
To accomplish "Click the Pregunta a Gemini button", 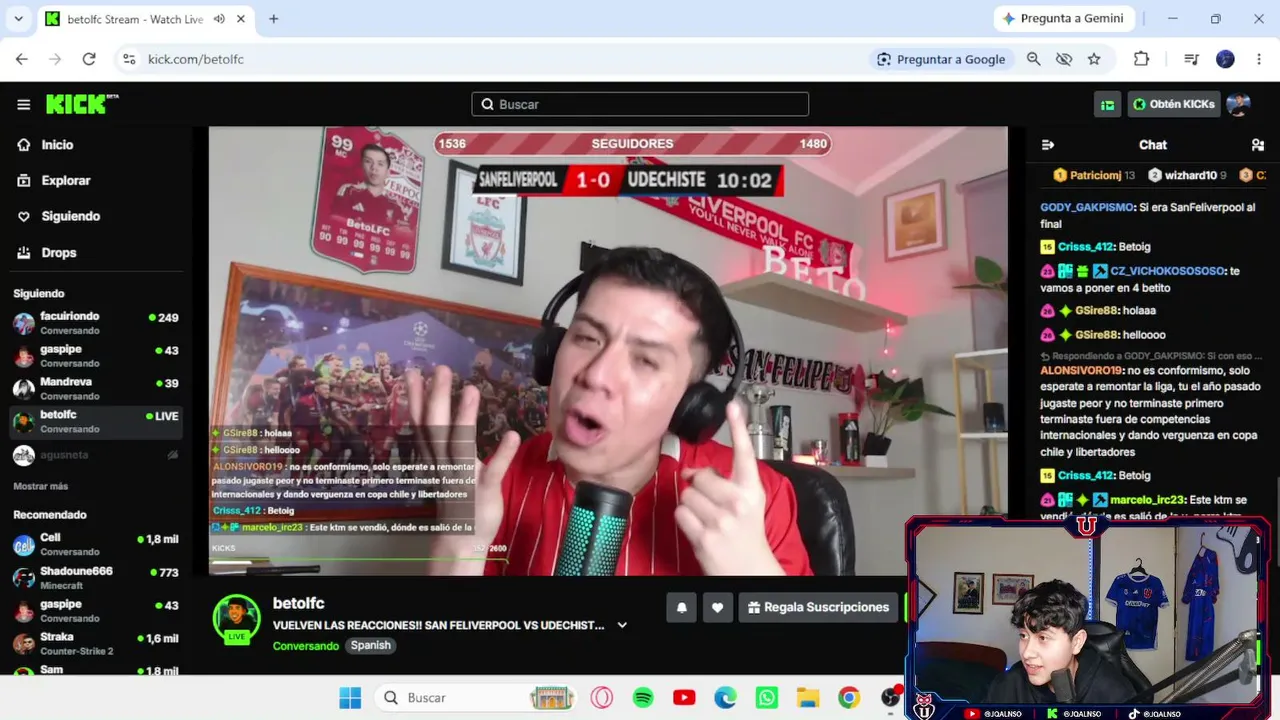I will pyautogui.click(x=1063, y=19).
